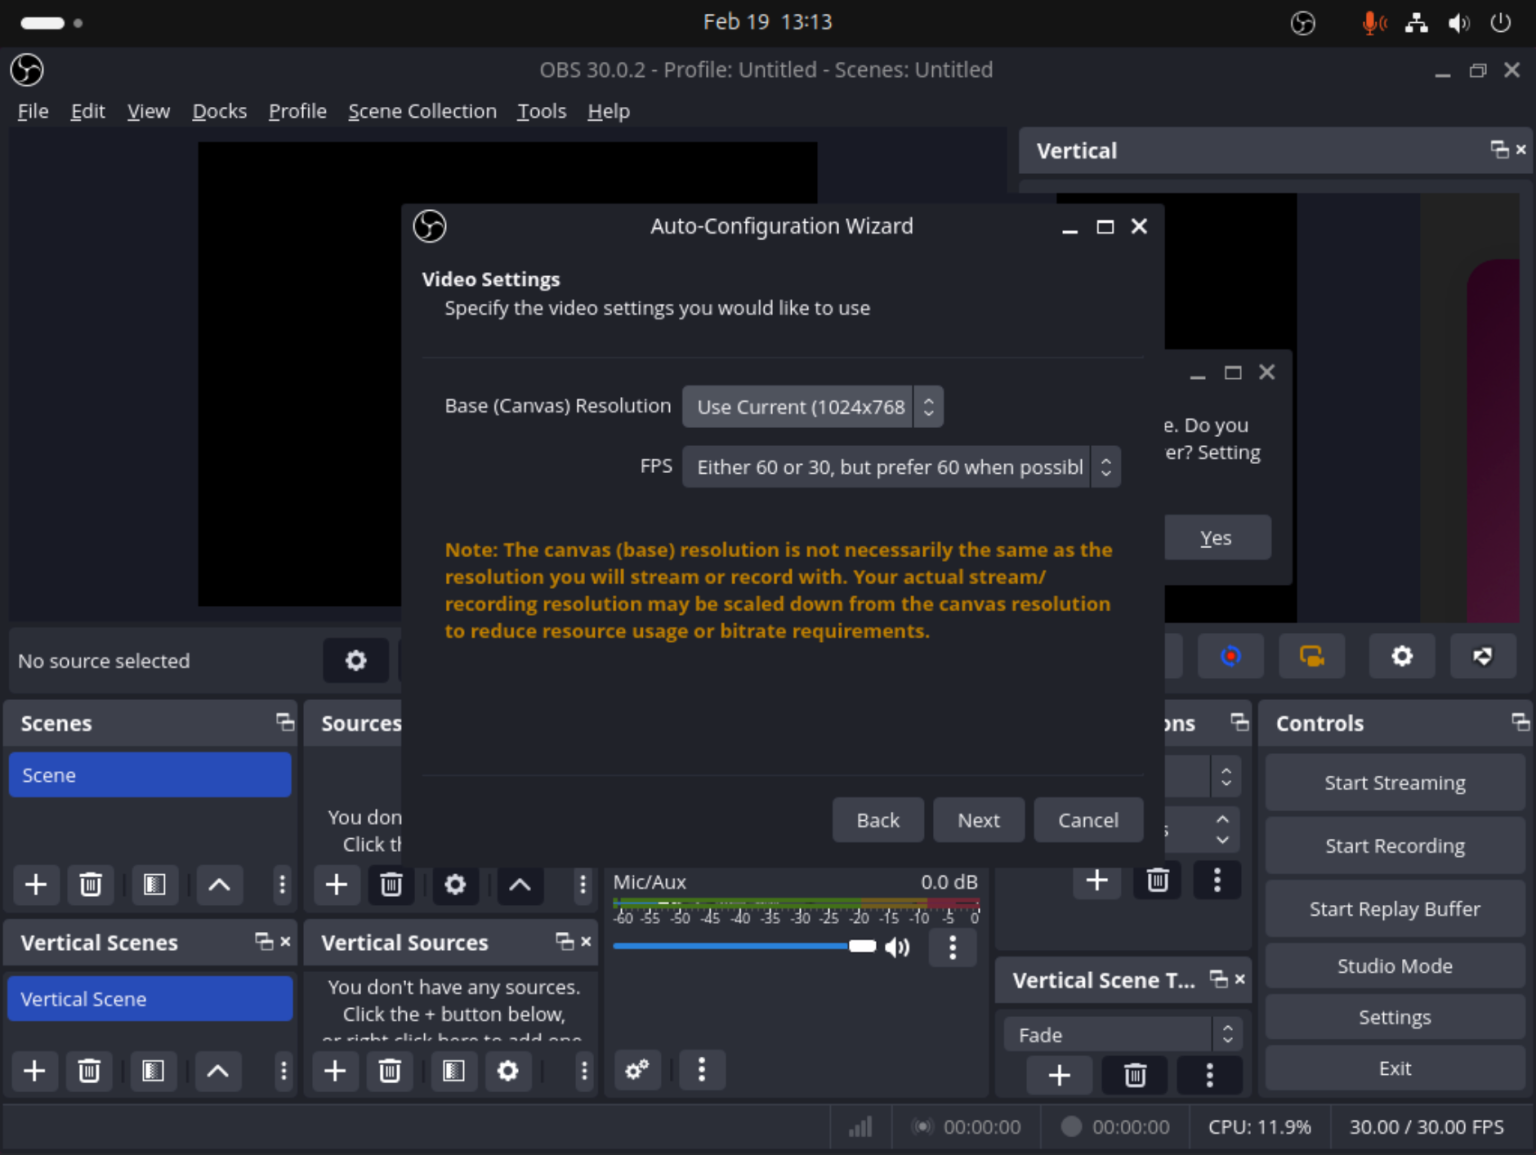Toggle the vertical canvas record icon
1536x1155 pixels.
click(x=1231, y=656)
